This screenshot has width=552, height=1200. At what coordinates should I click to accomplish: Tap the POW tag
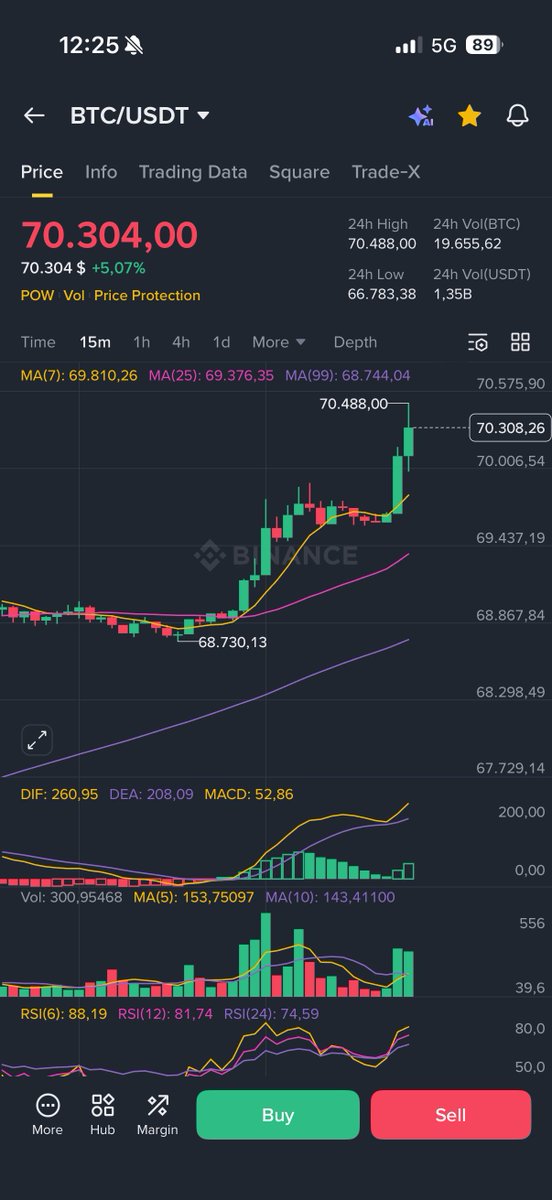pyautogui.click(x=38, y=295)
